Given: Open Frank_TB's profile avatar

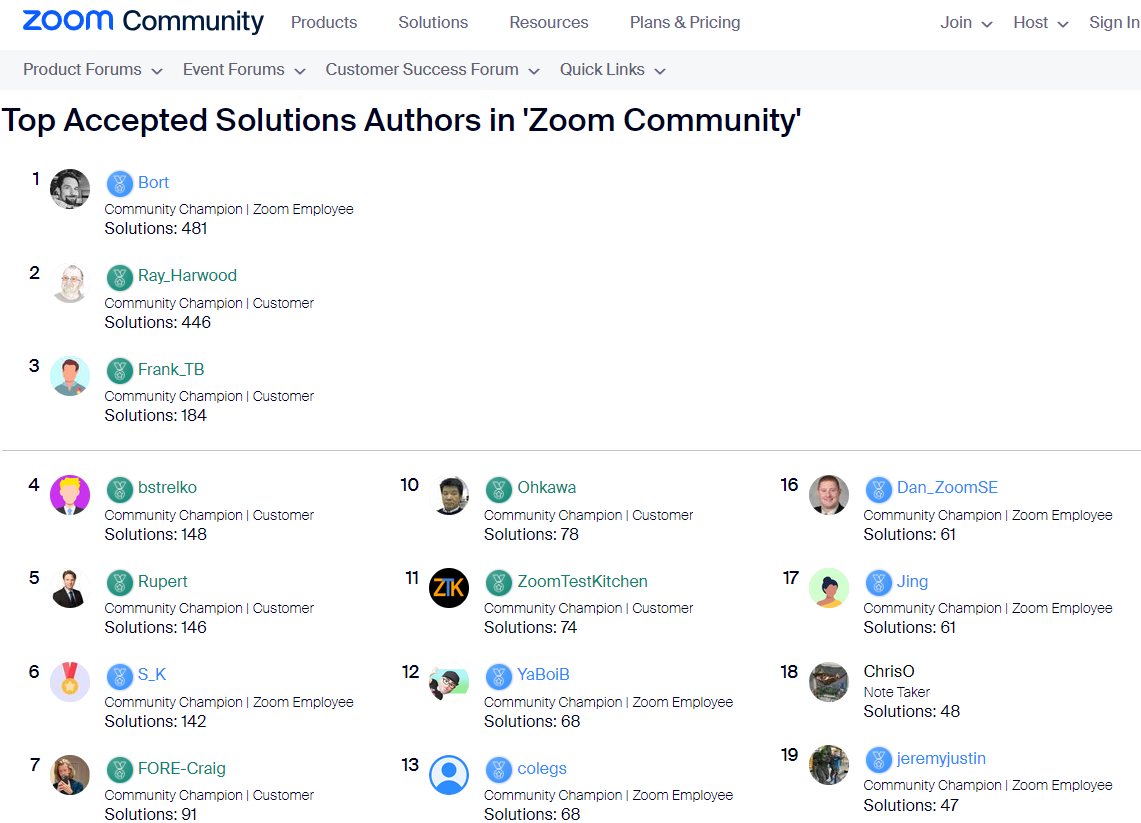Looking at the screenshot, I should point(70,375).
